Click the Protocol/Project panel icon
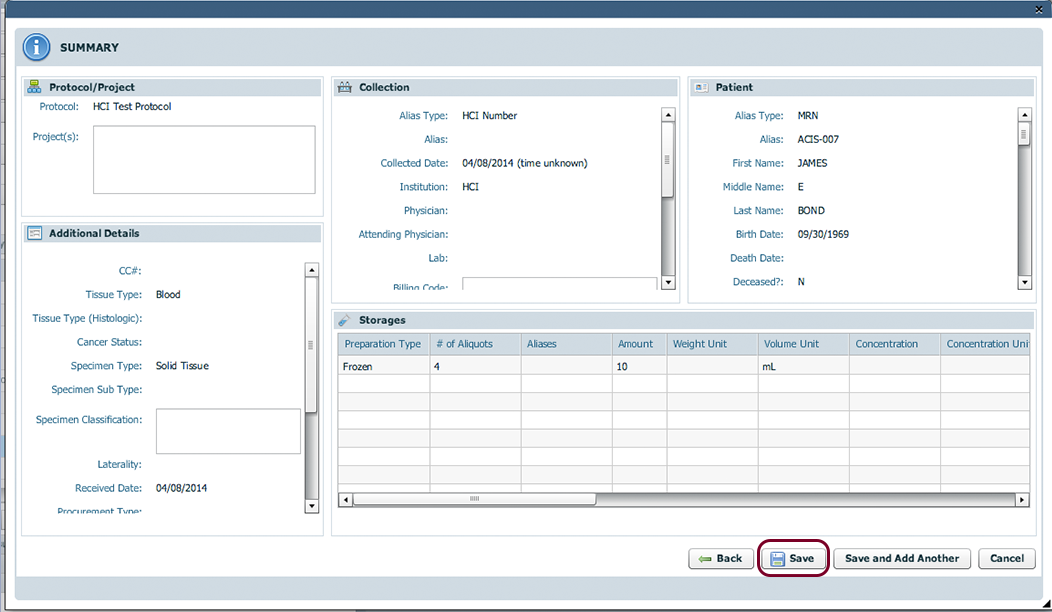This screenshot has width=1052, height=612. 34,87
